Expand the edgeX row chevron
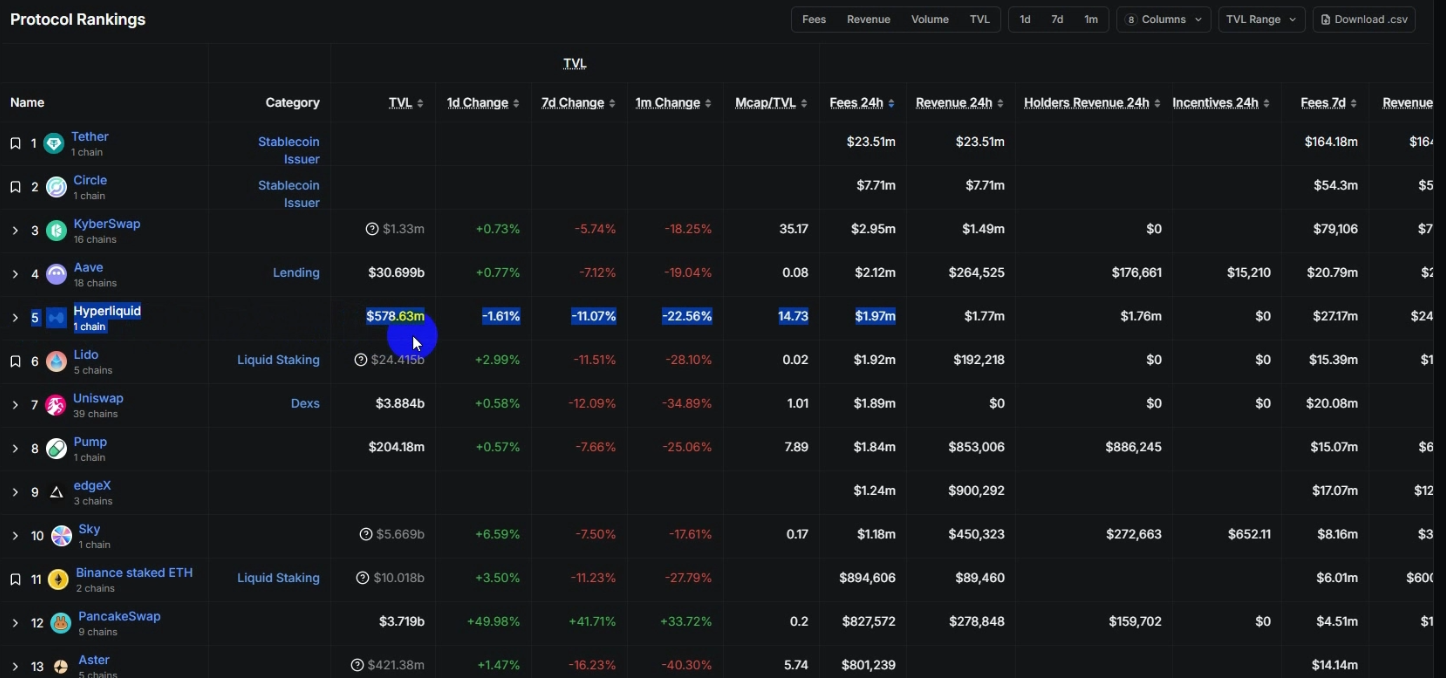This screenshot has height=678, width=1446. pos(15,492)
